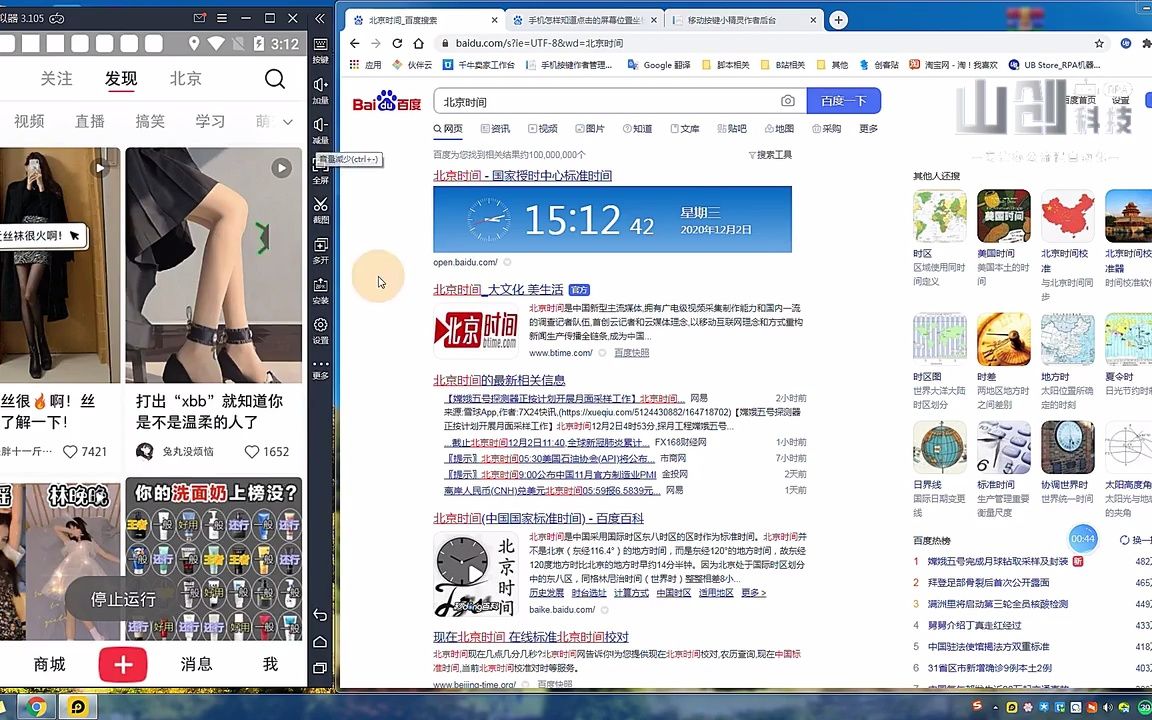Select the magnifier search icon in the mobile app
Viewport: 1152px width, 720px height.
[x=275, y=78]
